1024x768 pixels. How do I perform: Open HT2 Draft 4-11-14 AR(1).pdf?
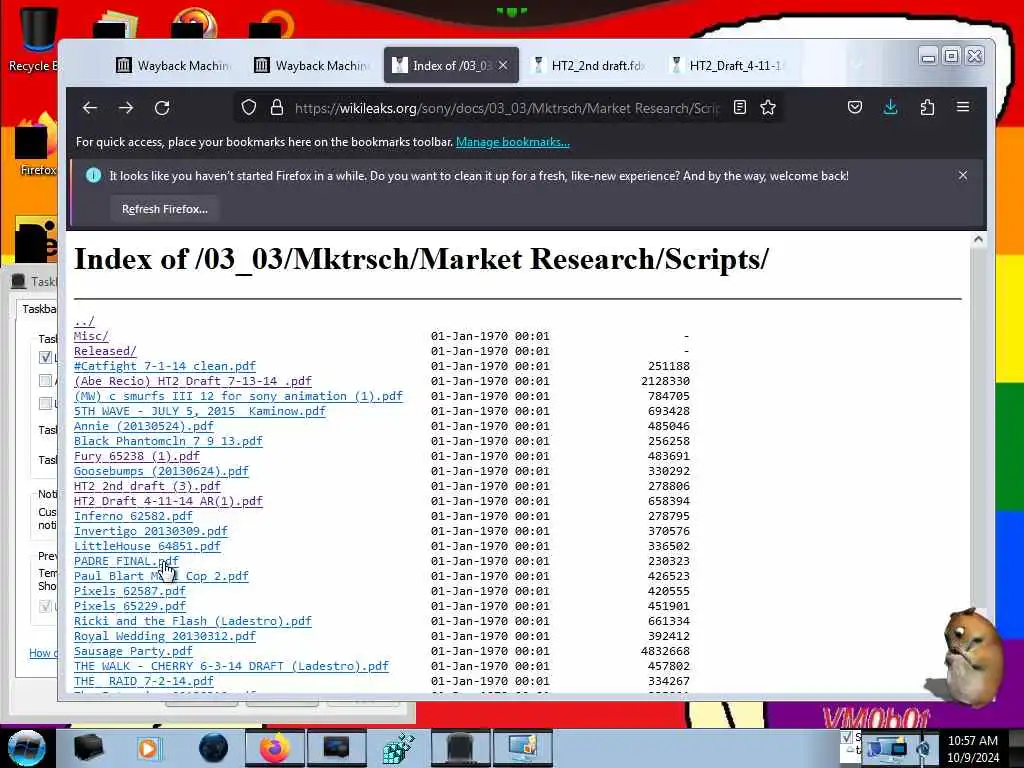point(168,502)
